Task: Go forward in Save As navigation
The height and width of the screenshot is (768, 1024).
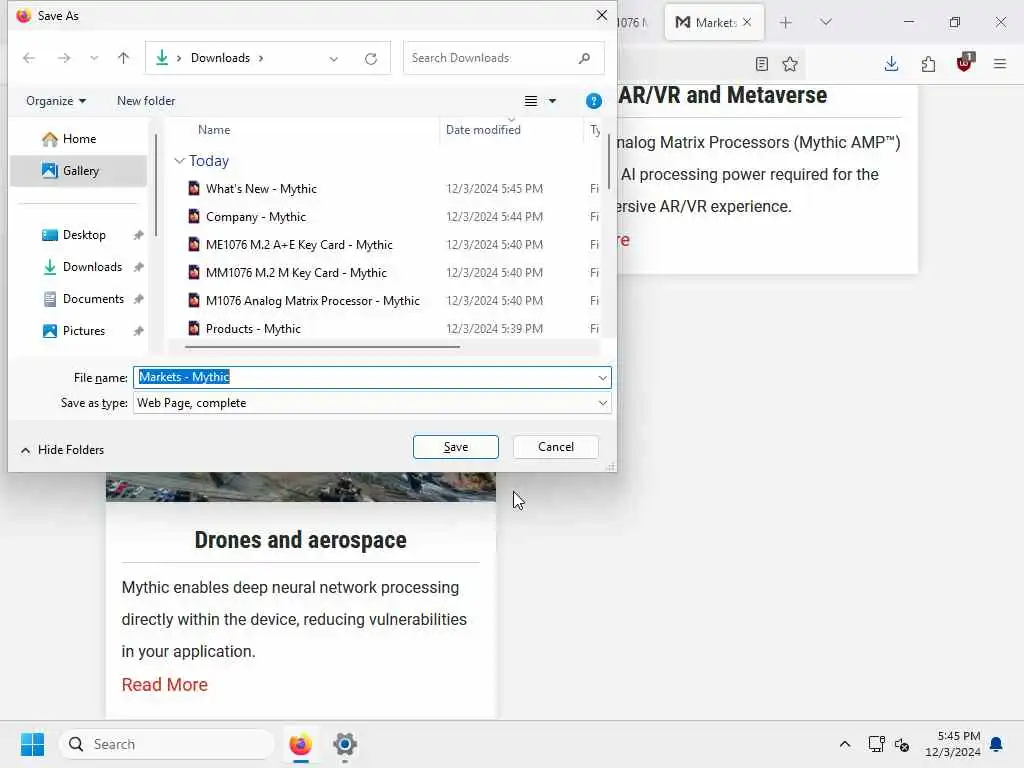Action: tap(63, 58)
